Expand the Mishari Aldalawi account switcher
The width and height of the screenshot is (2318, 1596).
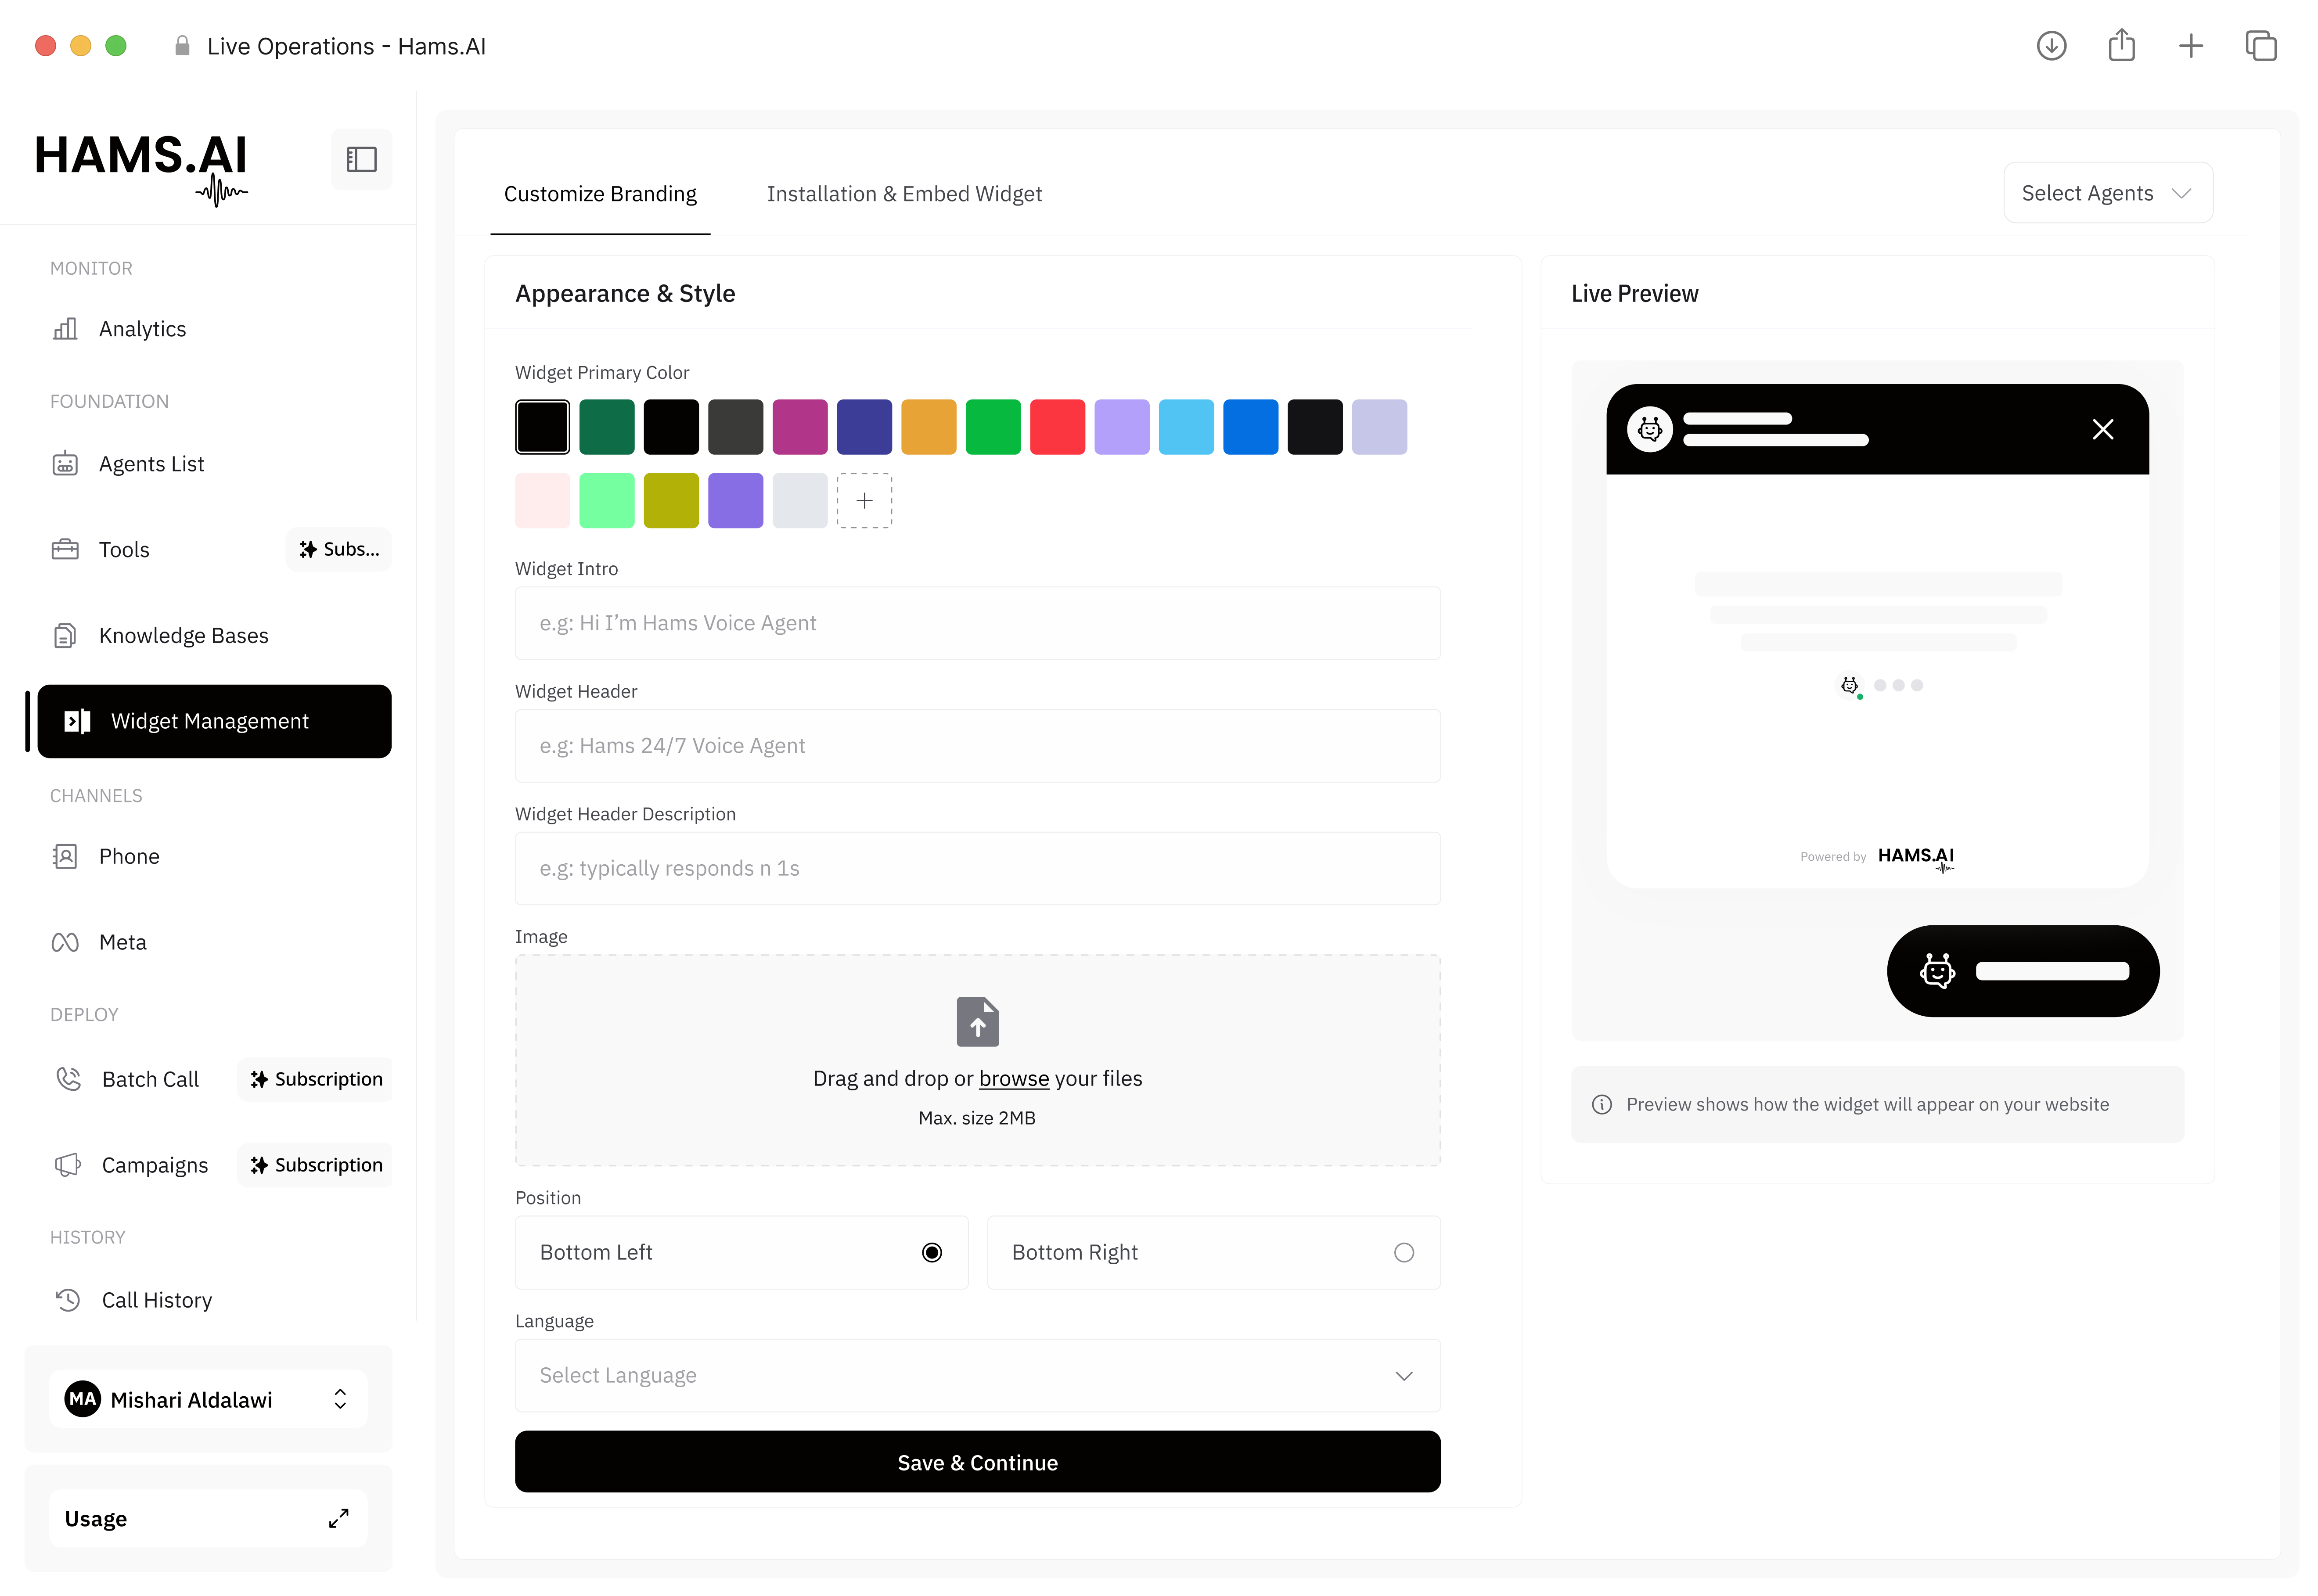208,1399
